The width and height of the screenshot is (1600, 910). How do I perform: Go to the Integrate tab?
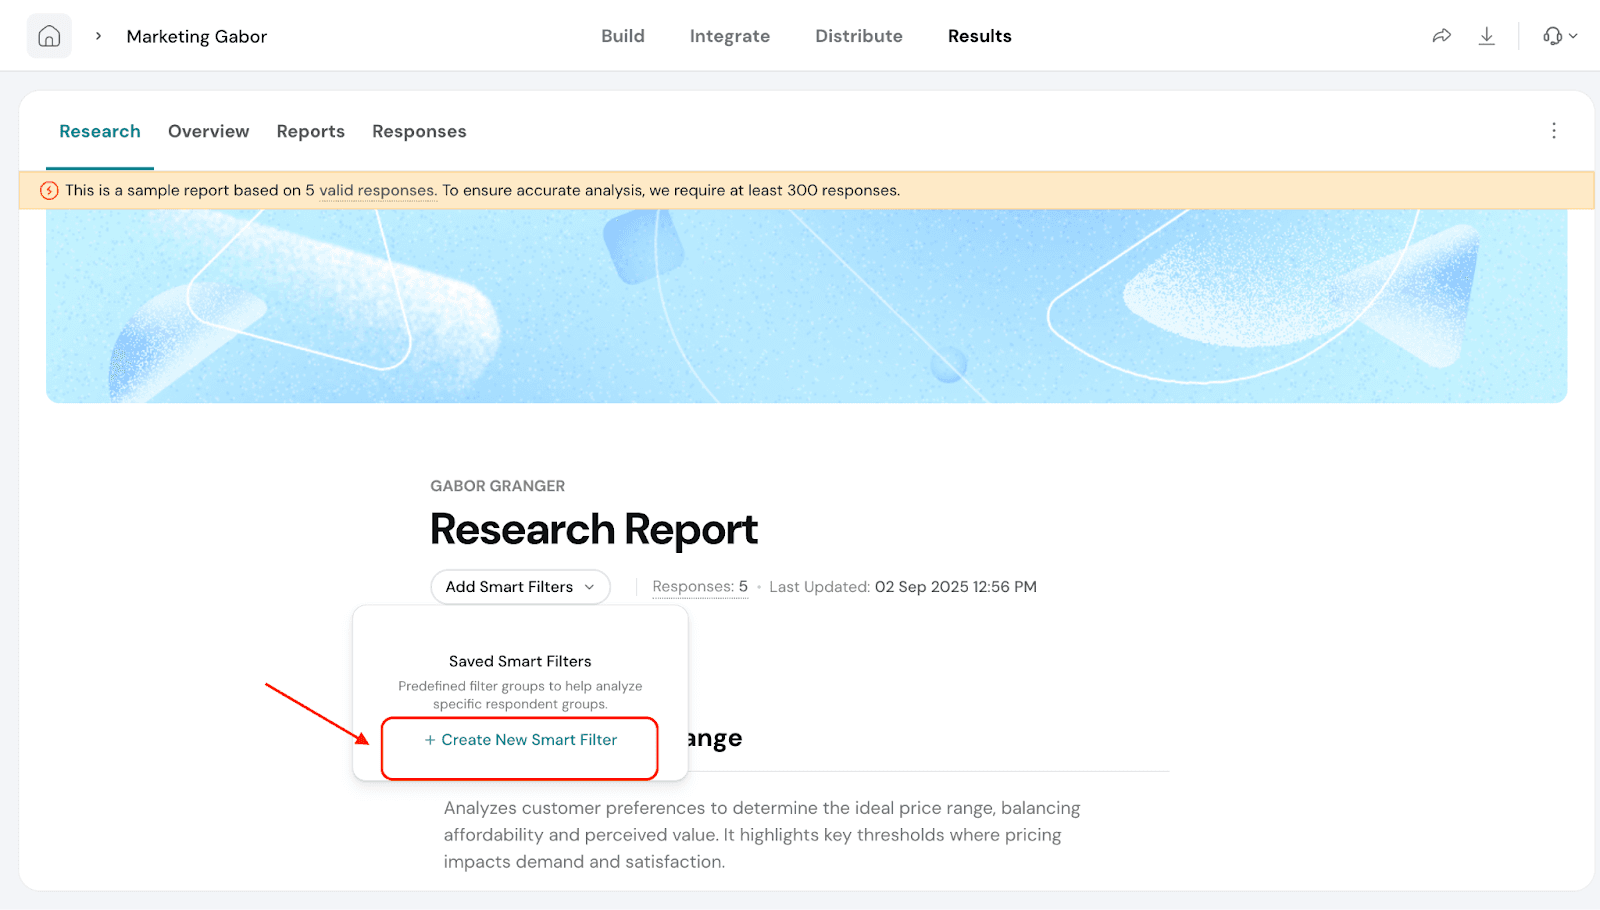click(x=729, y=36)
